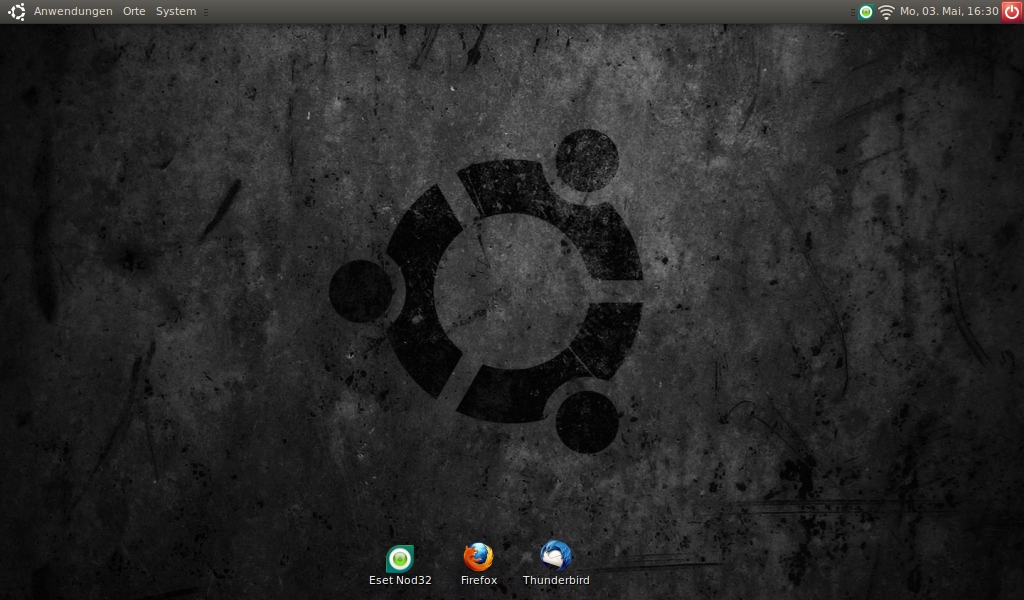Open the Anwendungen menu
1024x600 pixels.
pos(73,11)
